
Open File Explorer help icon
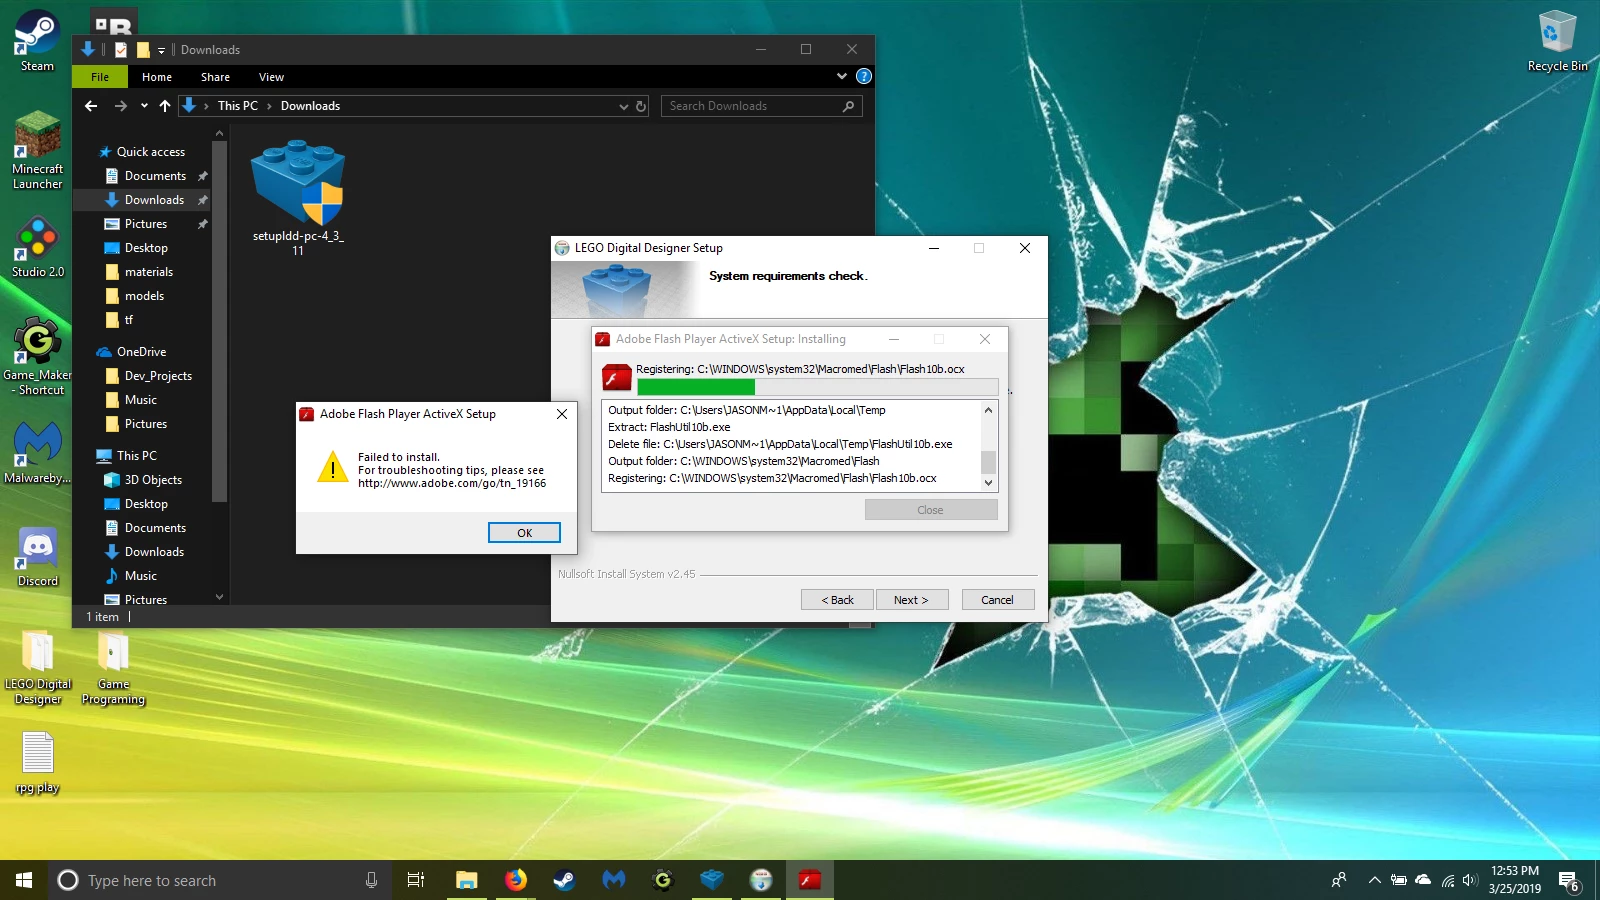(864, 76)
